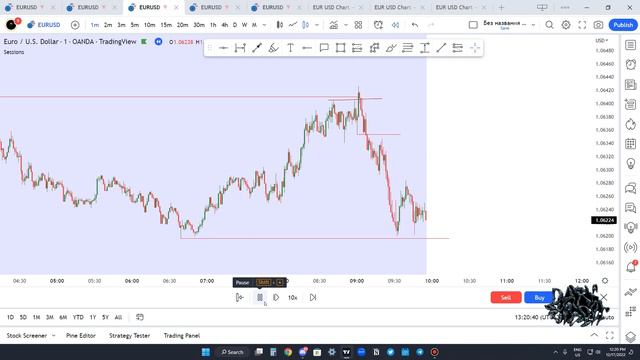
Task: Select the 1h timeframe
Action: click(x=213, y=25)
